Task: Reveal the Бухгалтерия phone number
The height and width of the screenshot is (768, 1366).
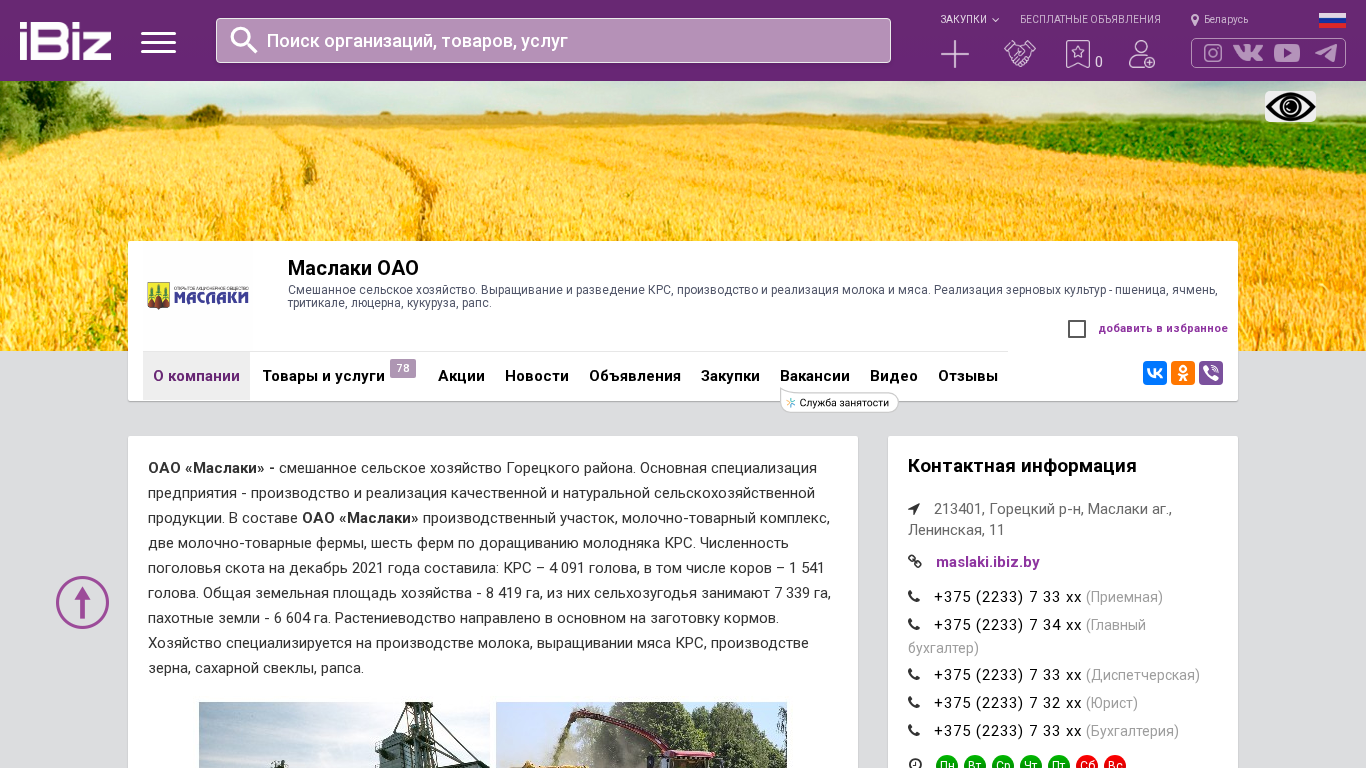Action: tap(1008, 731)
